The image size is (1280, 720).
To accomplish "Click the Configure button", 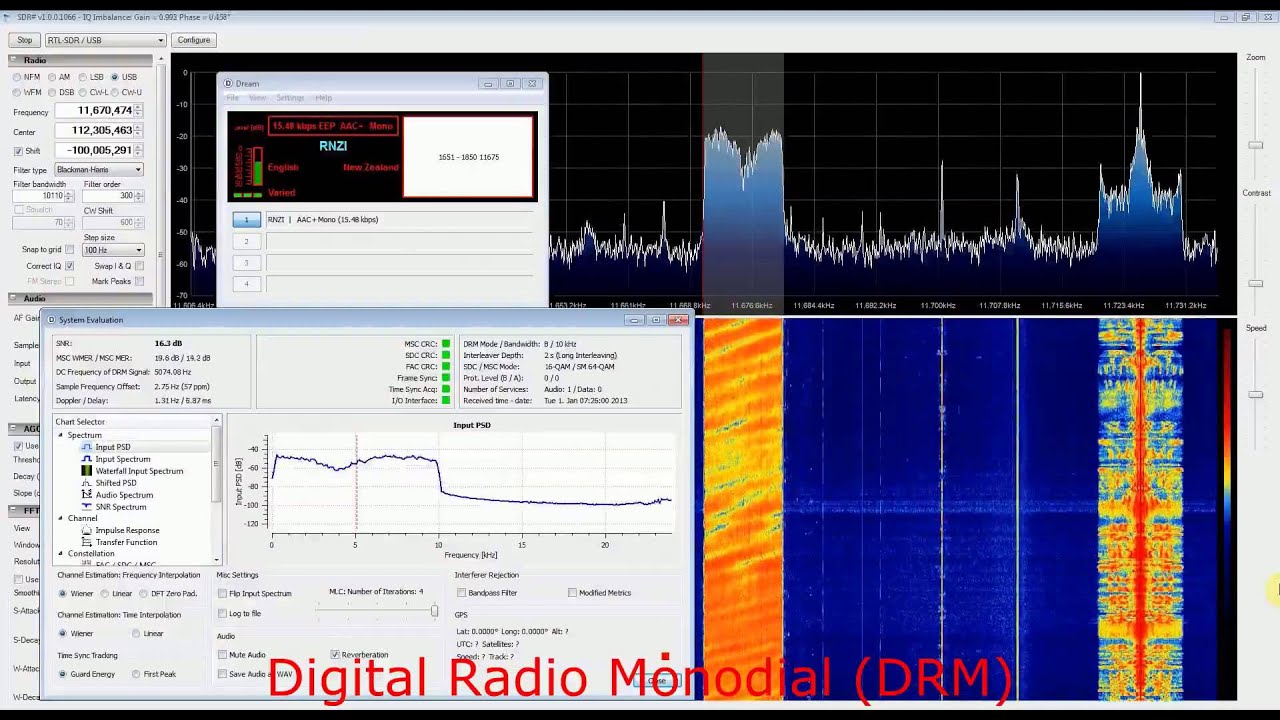I will point(194,40).
